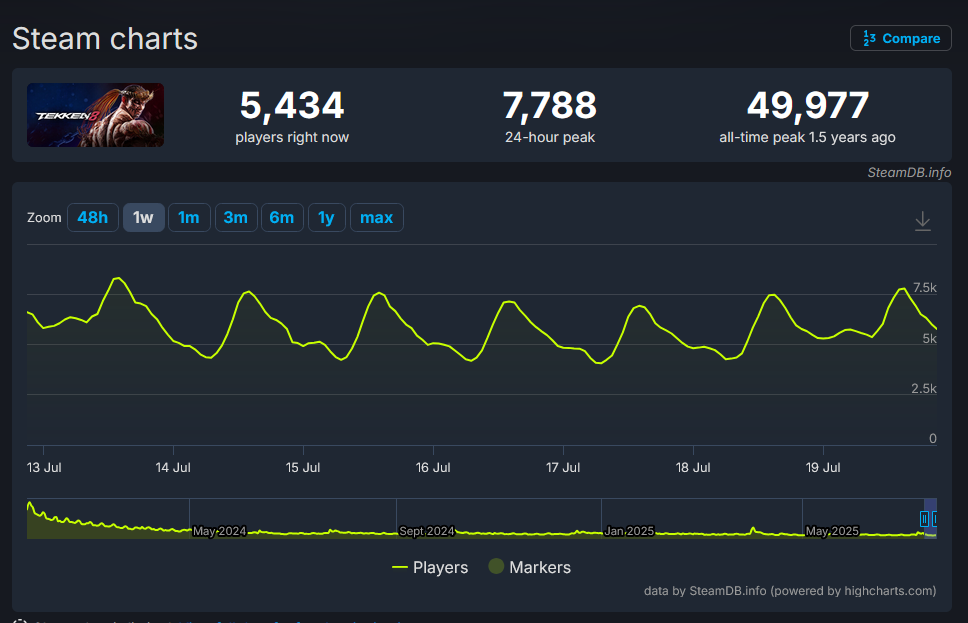Toggle the Players series in legend

coord(430,567)
